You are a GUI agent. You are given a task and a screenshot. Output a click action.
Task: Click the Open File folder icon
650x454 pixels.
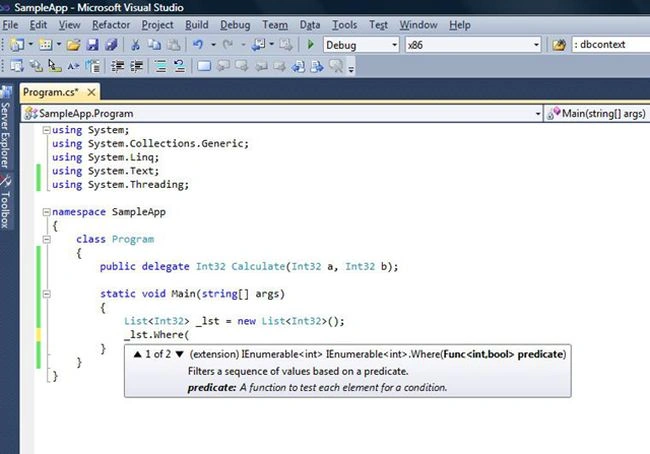[73, 44]
